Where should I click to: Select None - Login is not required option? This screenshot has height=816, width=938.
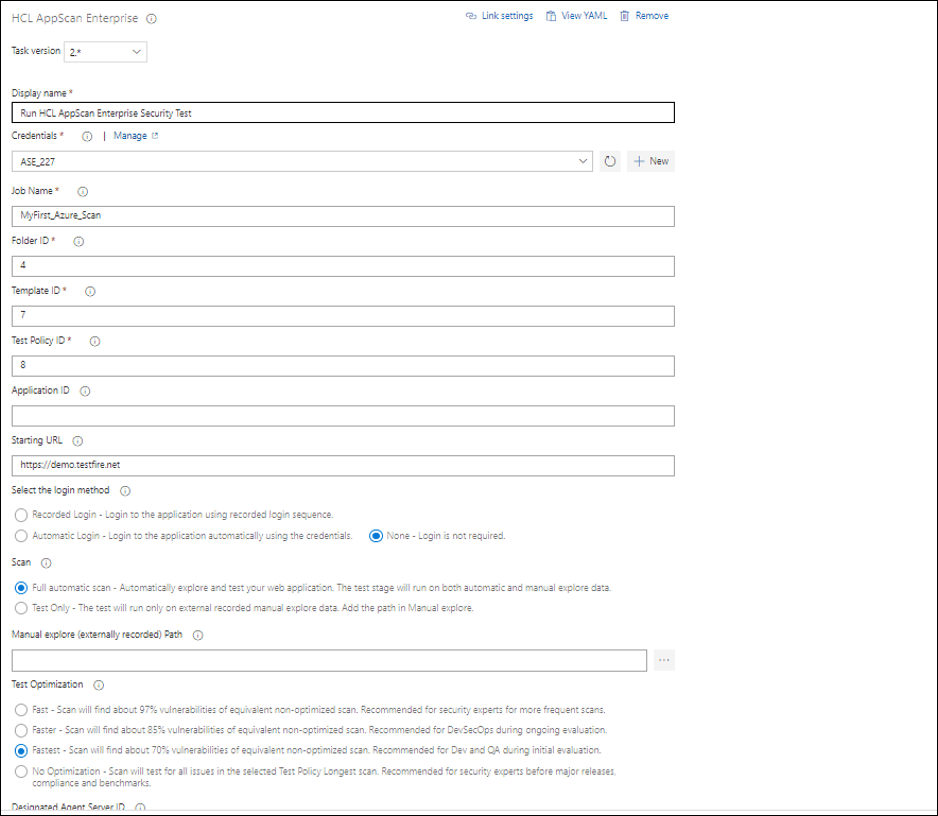click(x=376, y=536)
